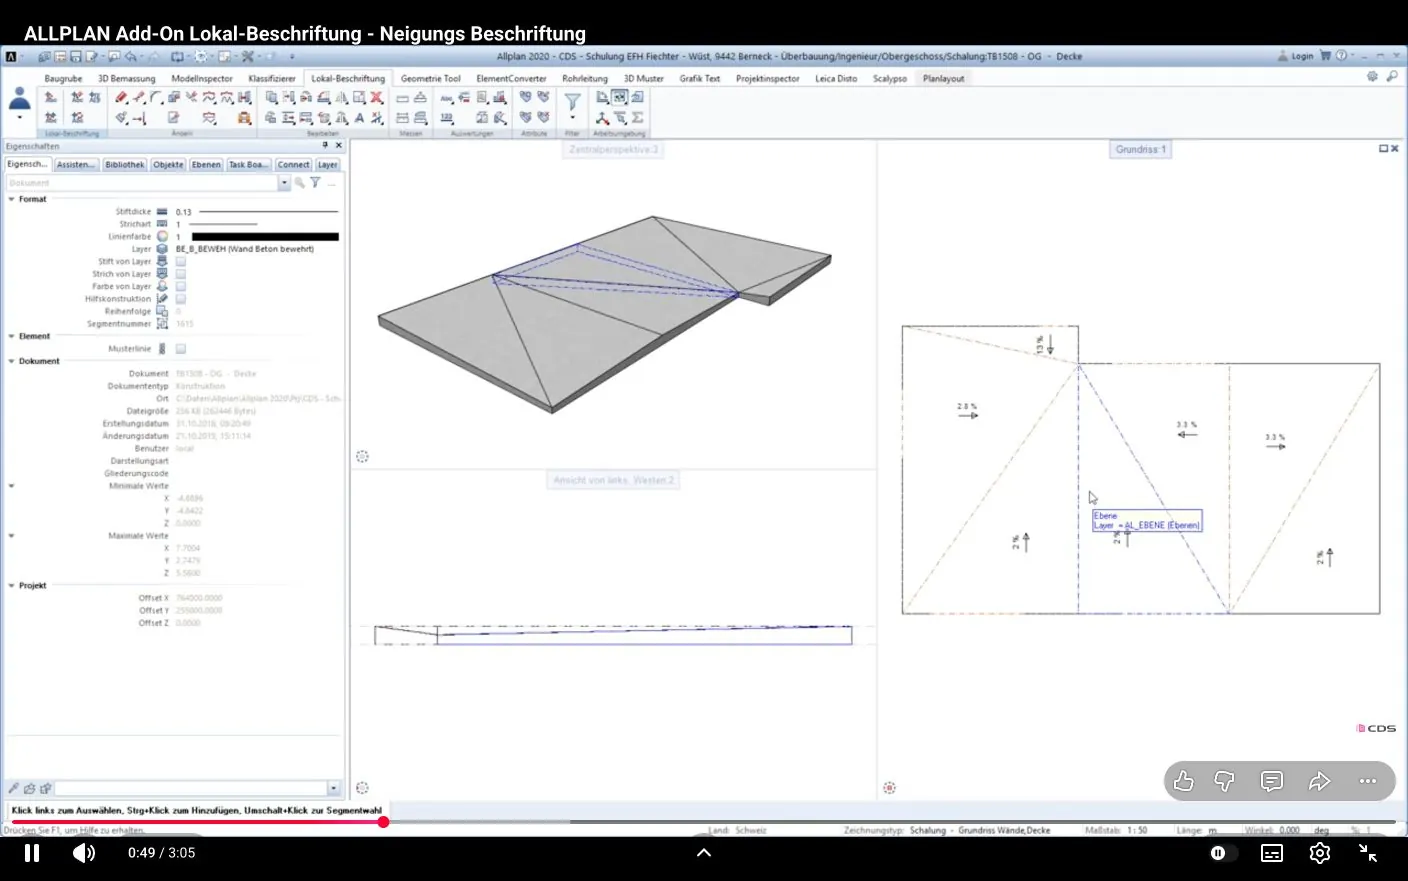
Task: Click the shopping cart icon in title bar
Action: 1325,56
